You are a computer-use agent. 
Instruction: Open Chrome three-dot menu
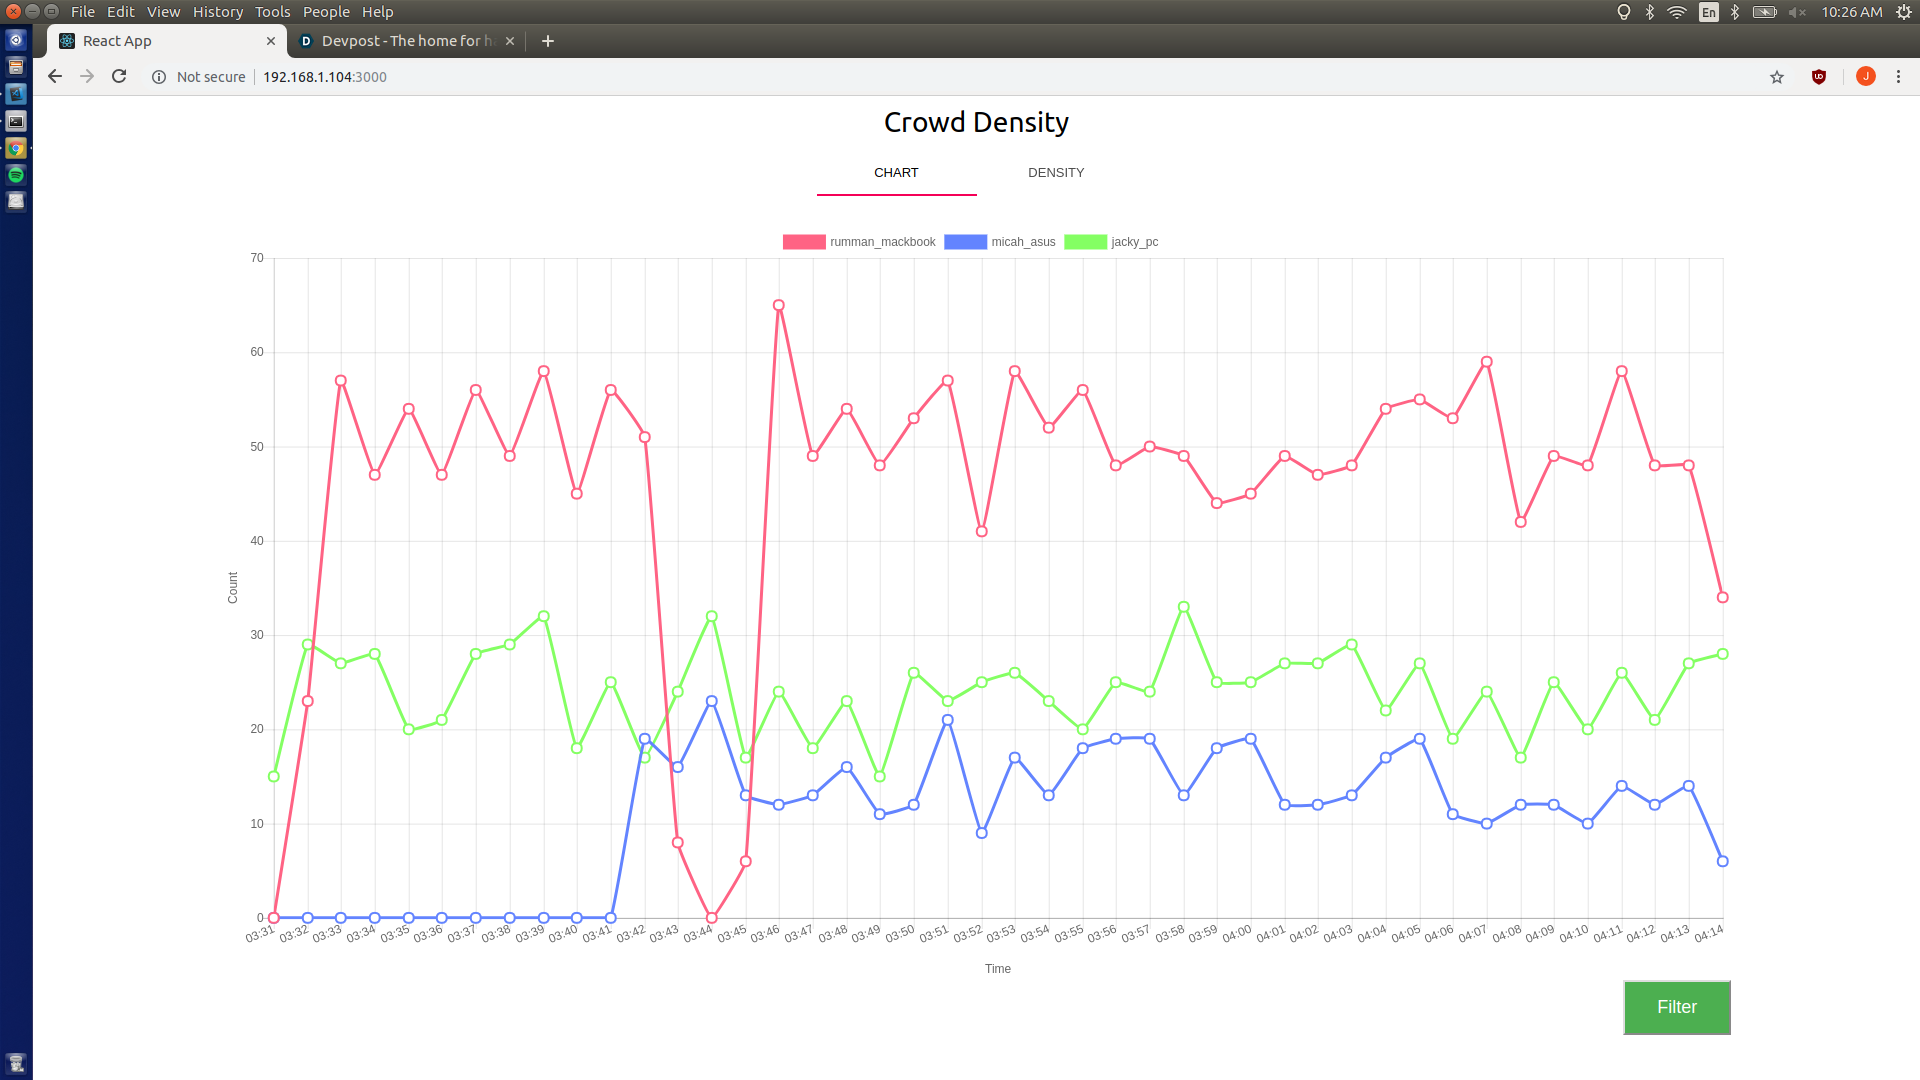[1898, 77]
